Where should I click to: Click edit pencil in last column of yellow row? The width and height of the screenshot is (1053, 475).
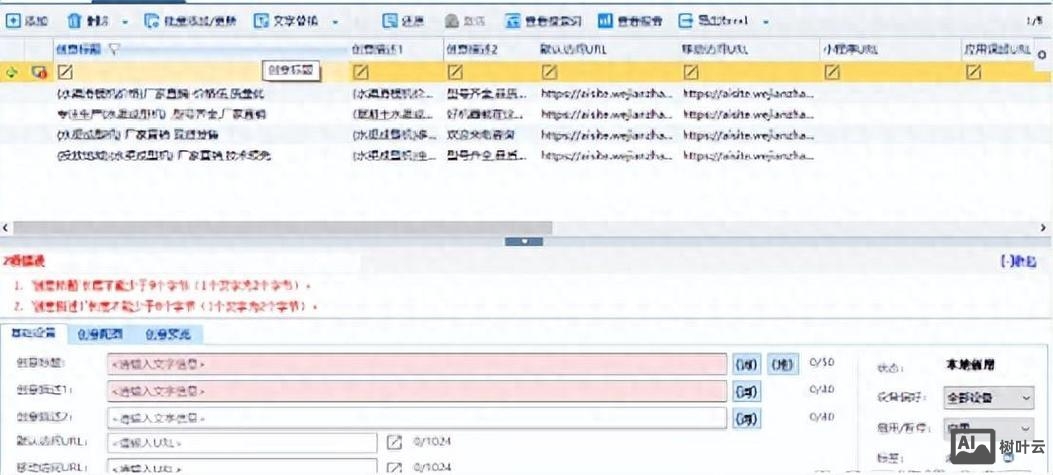(x=974, y=72)
